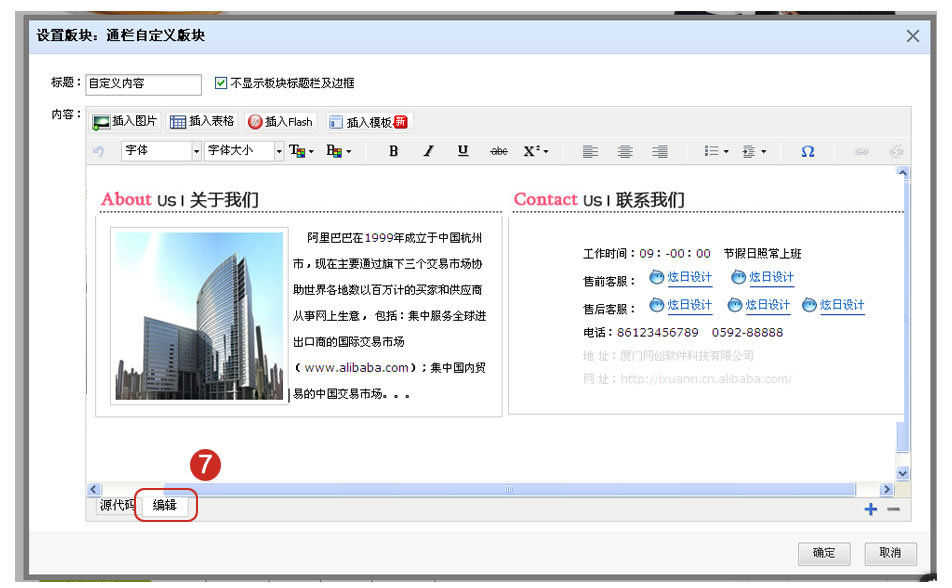Click the Insert Table (插入表格) button
Image resolution: width=952 pixels, height=588 pixels.
202,121
